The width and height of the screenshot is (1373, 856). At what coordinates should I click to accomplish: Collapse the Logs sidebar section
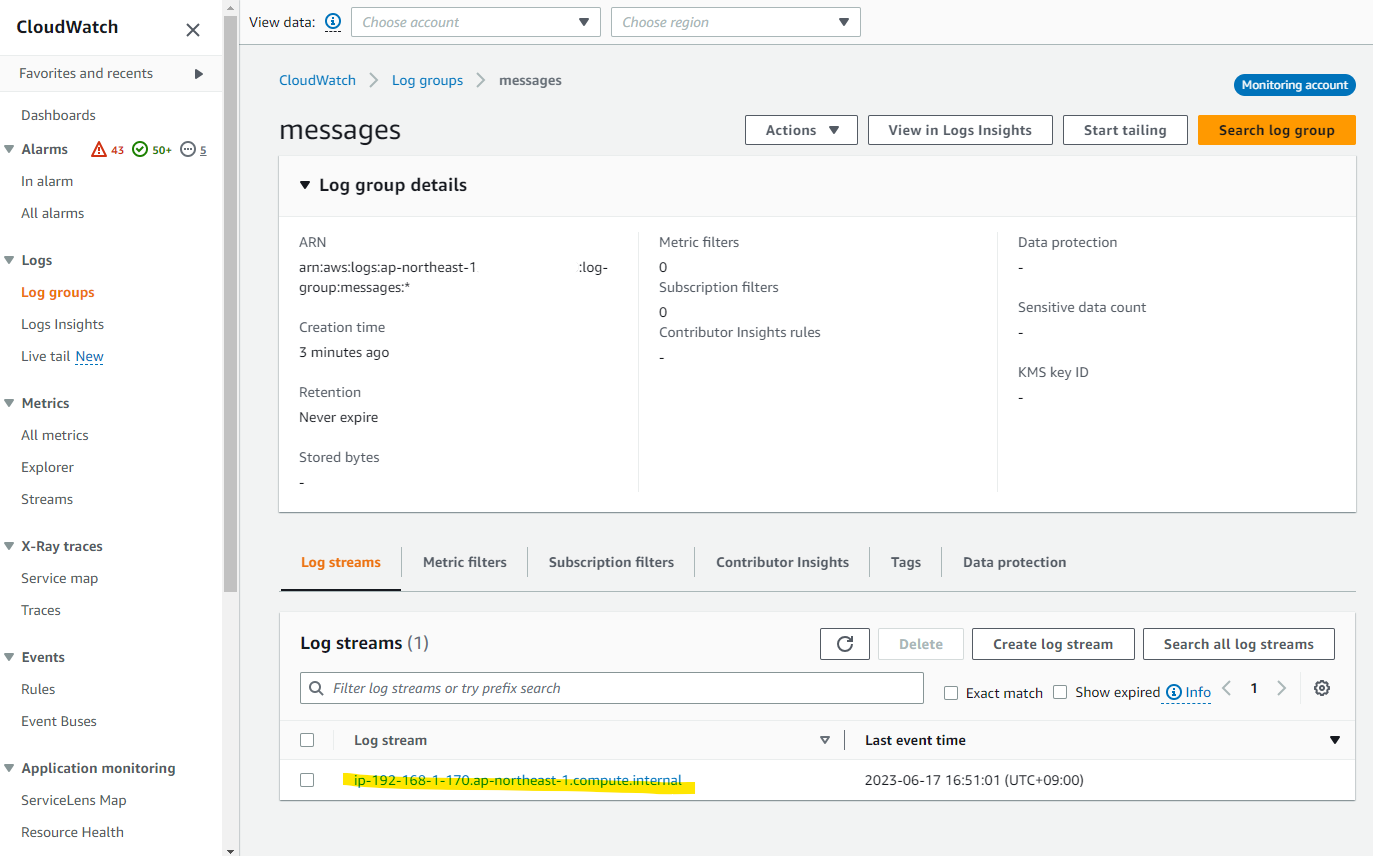tap(9, 260)
